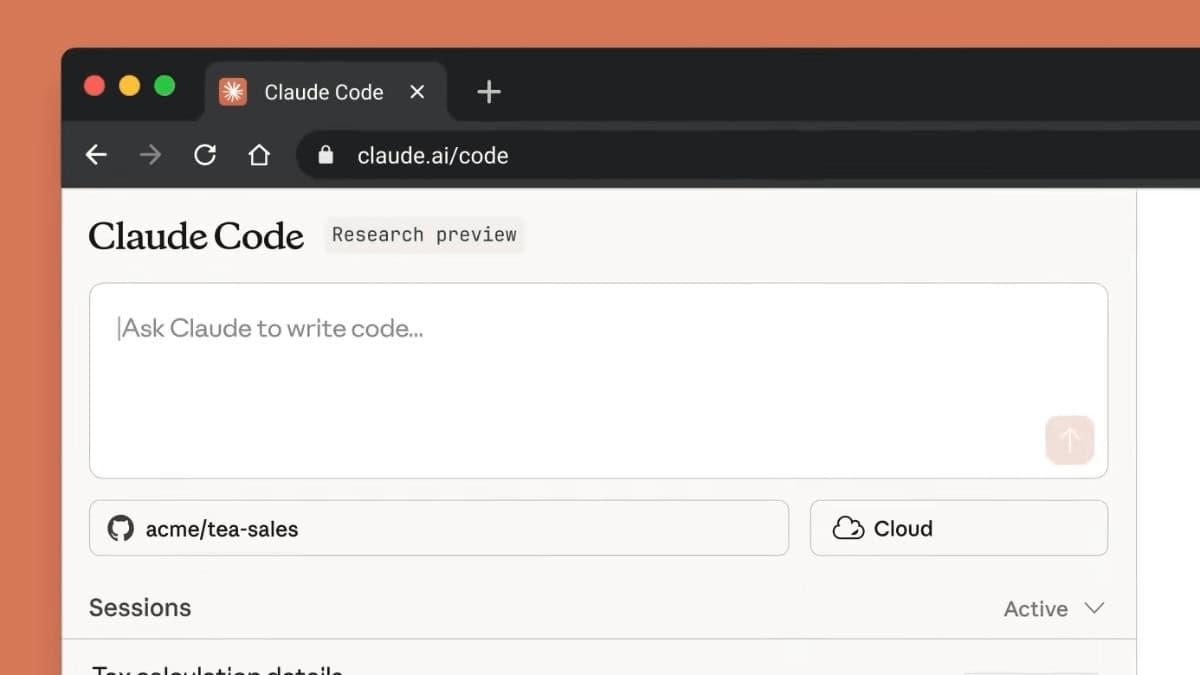Click the submit arrow in the prompt box
Screen dimensions: 1200x675
click(1069, 440)
